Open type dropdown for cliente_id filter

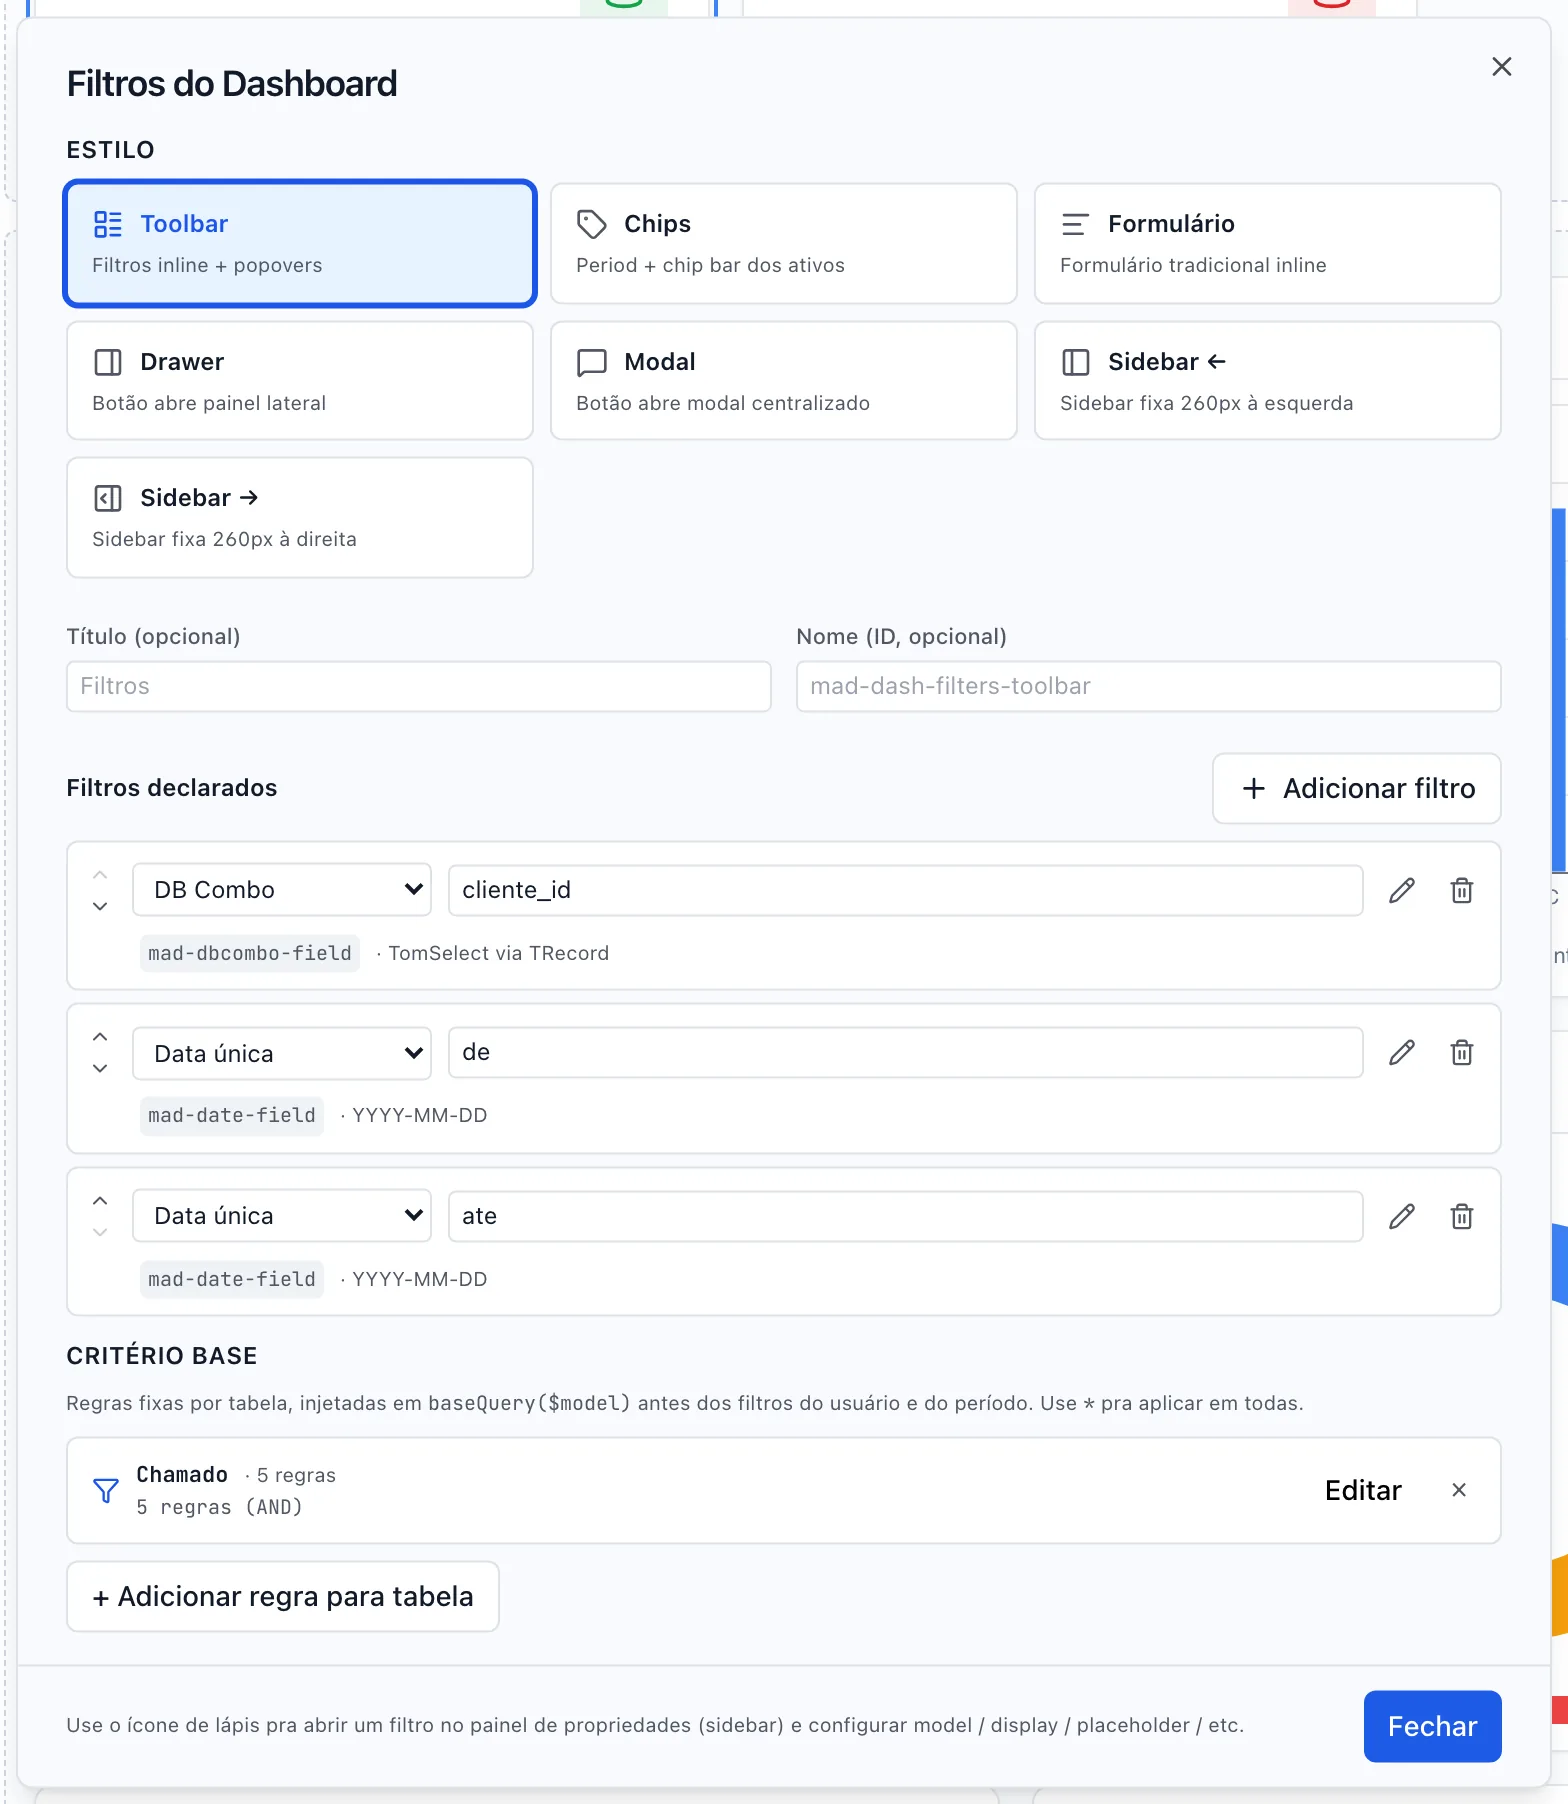click(282, 889)
